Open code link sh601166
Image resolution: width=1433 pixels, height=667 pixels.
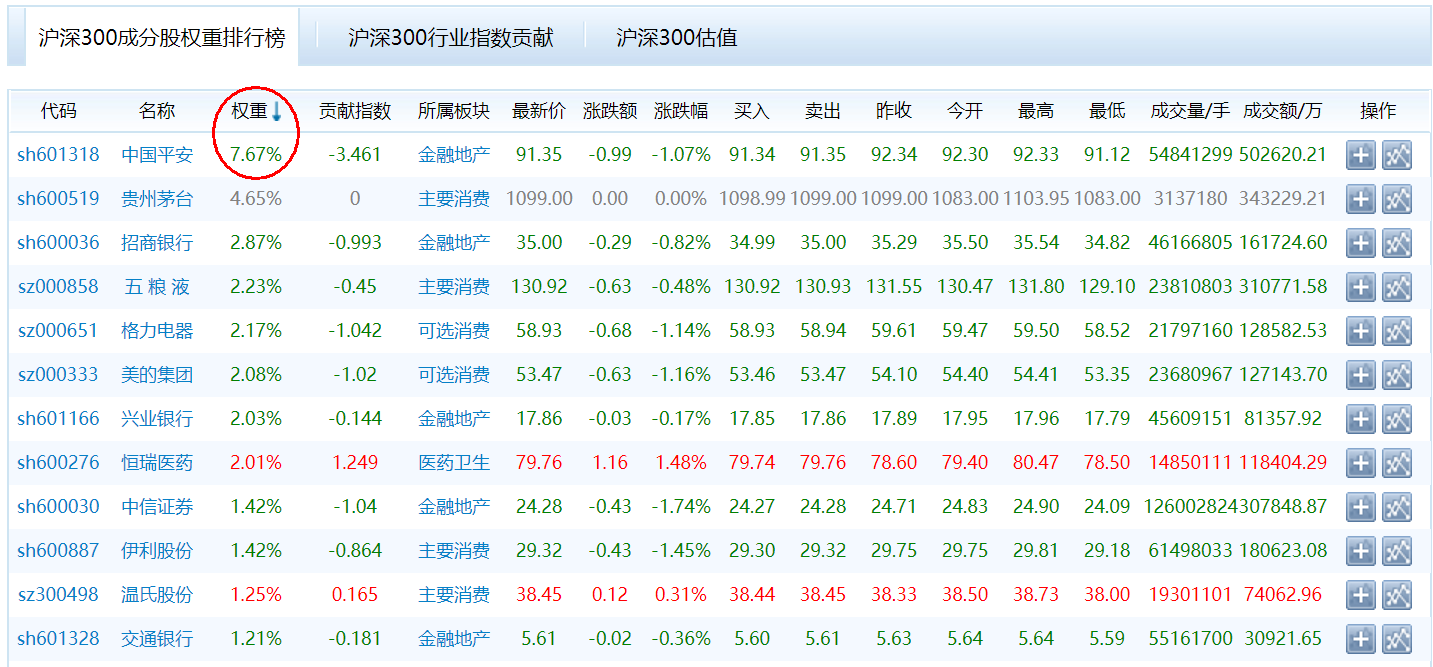point(58,419)
